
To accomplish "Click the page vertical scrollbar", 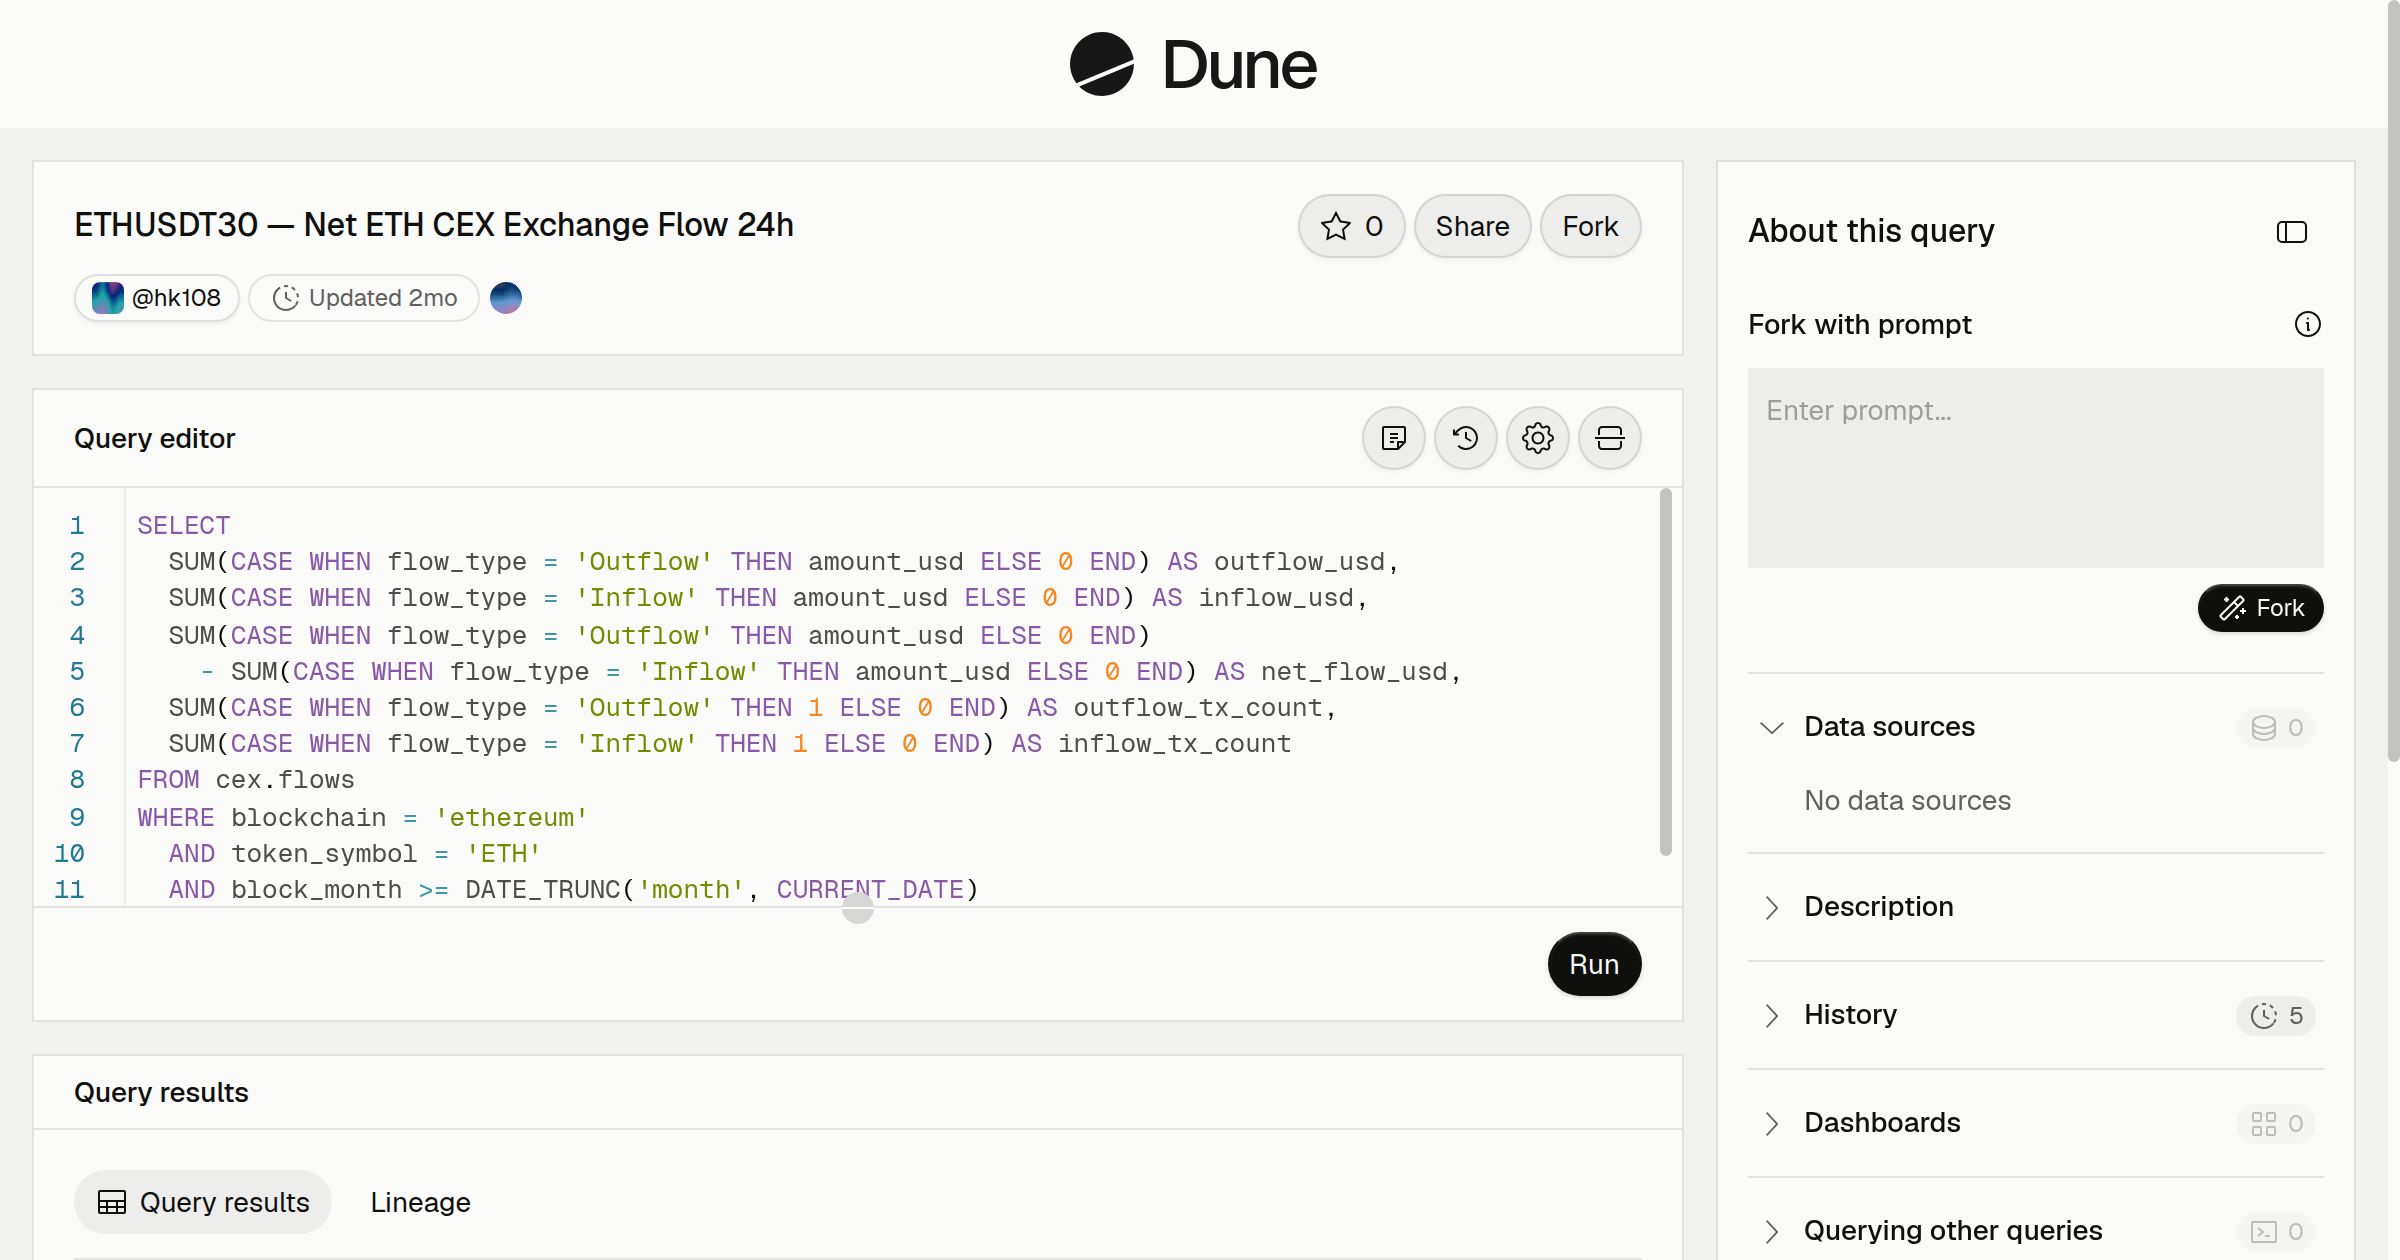I will click(2393, 380).
